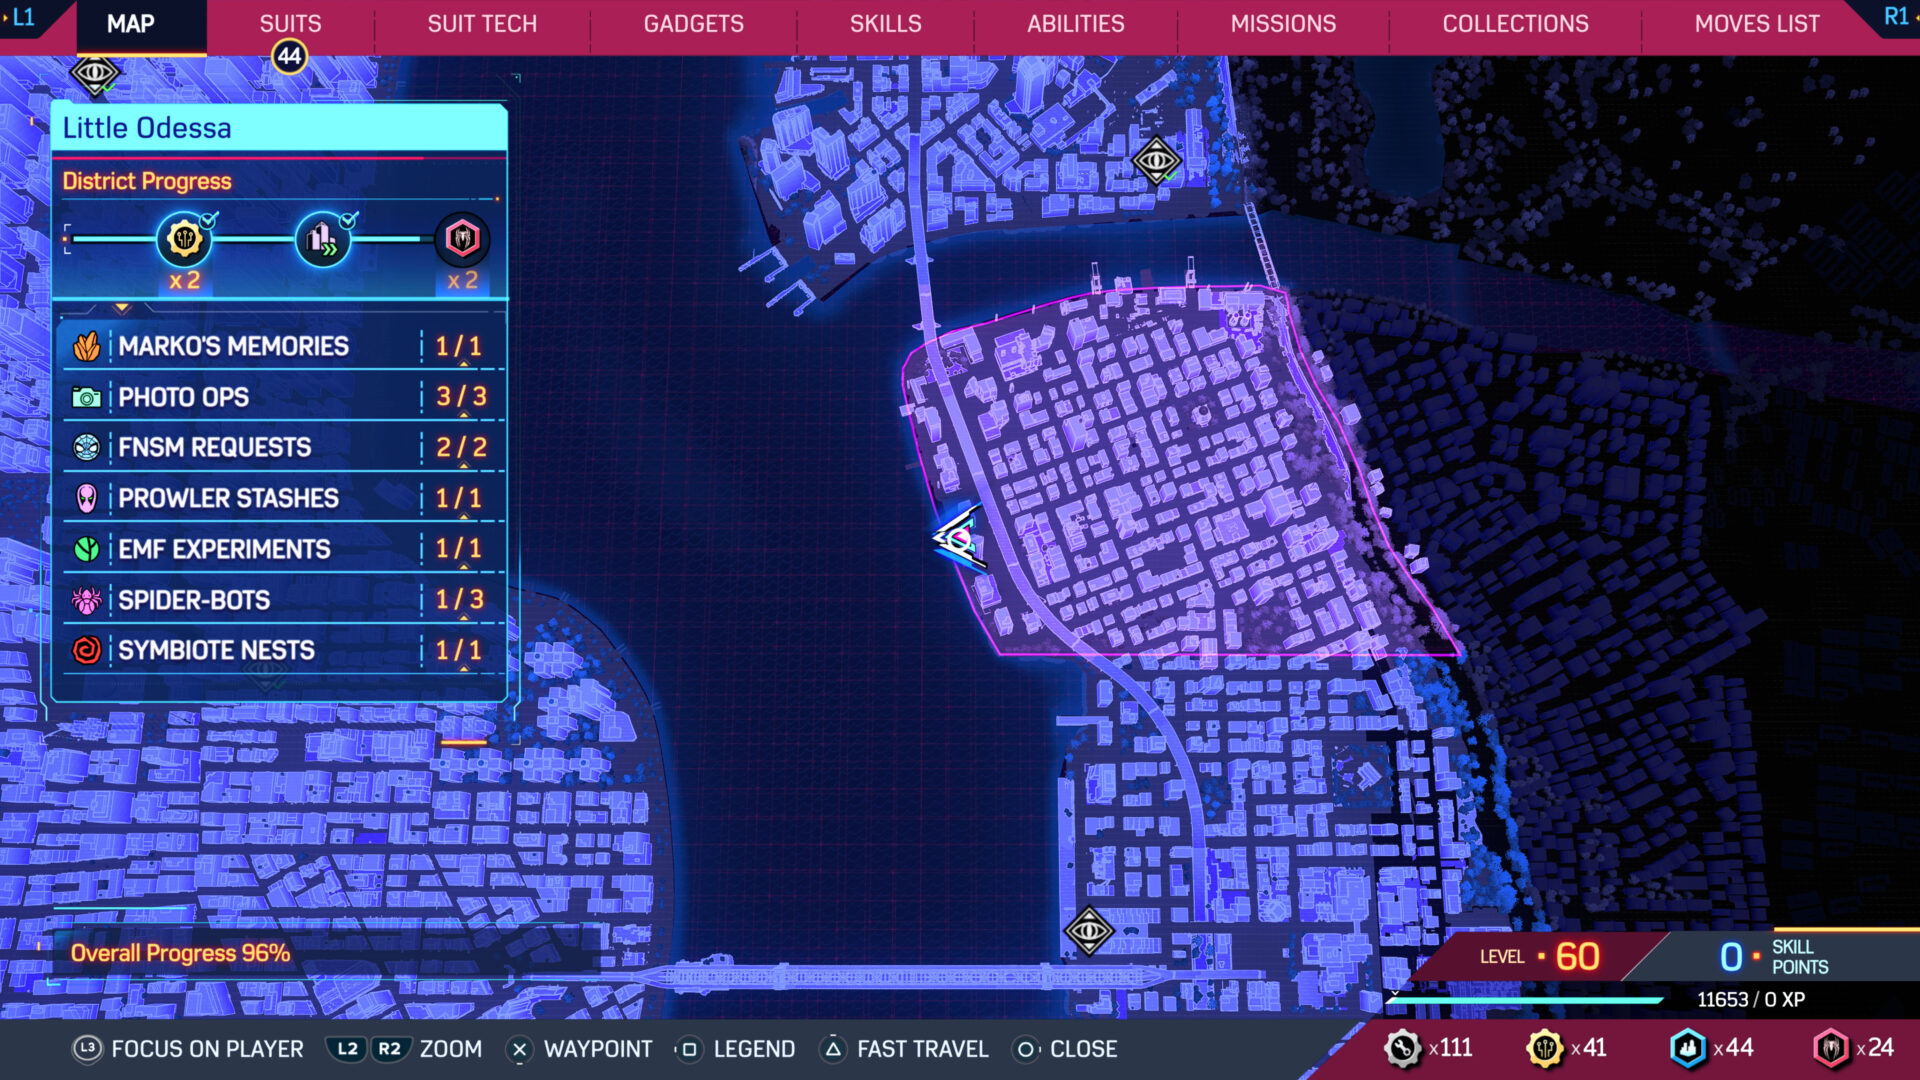Select the Marko's Memories leaf icon

[x=88, y=346]
